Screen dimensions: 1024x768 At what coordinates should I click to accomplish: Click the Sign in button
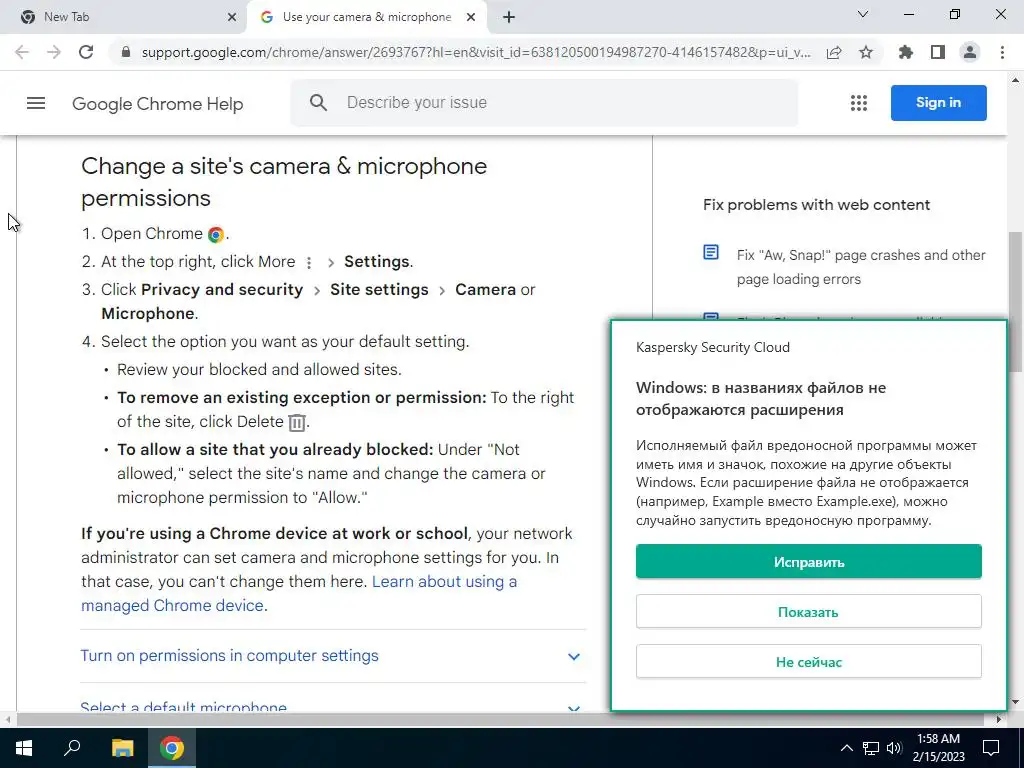[x=938, y=103]
